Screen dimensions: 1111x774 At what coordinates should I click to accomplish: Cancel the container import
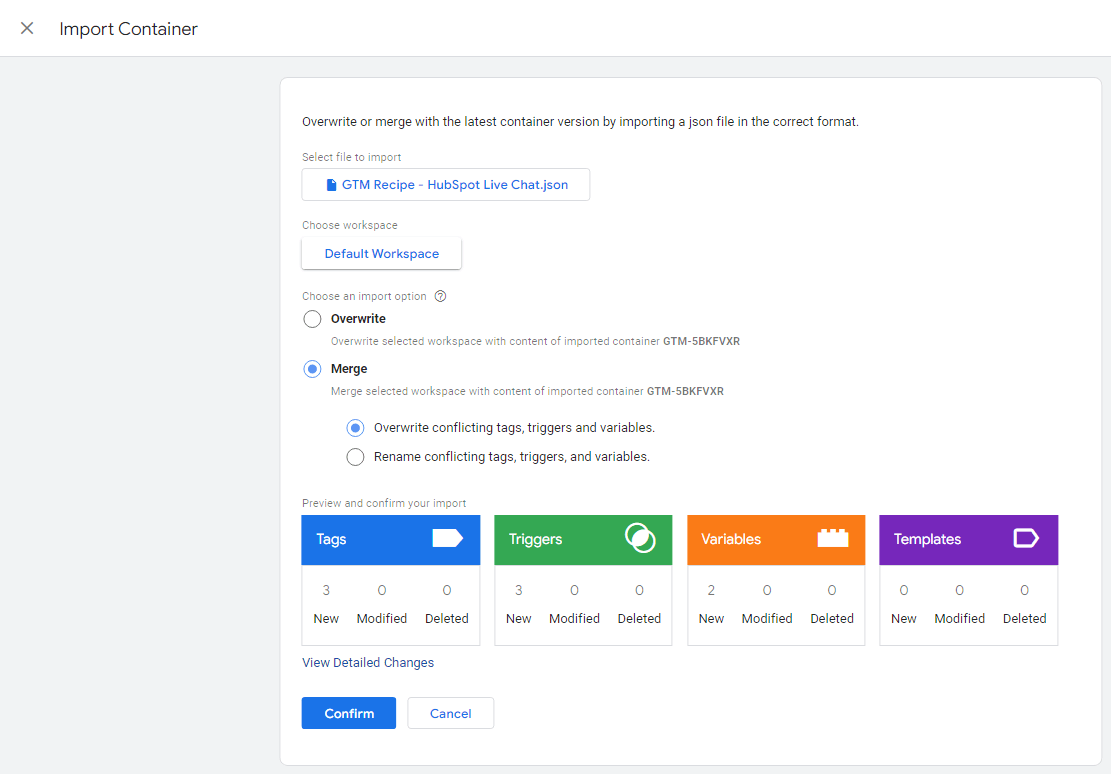tap(451, 714)
